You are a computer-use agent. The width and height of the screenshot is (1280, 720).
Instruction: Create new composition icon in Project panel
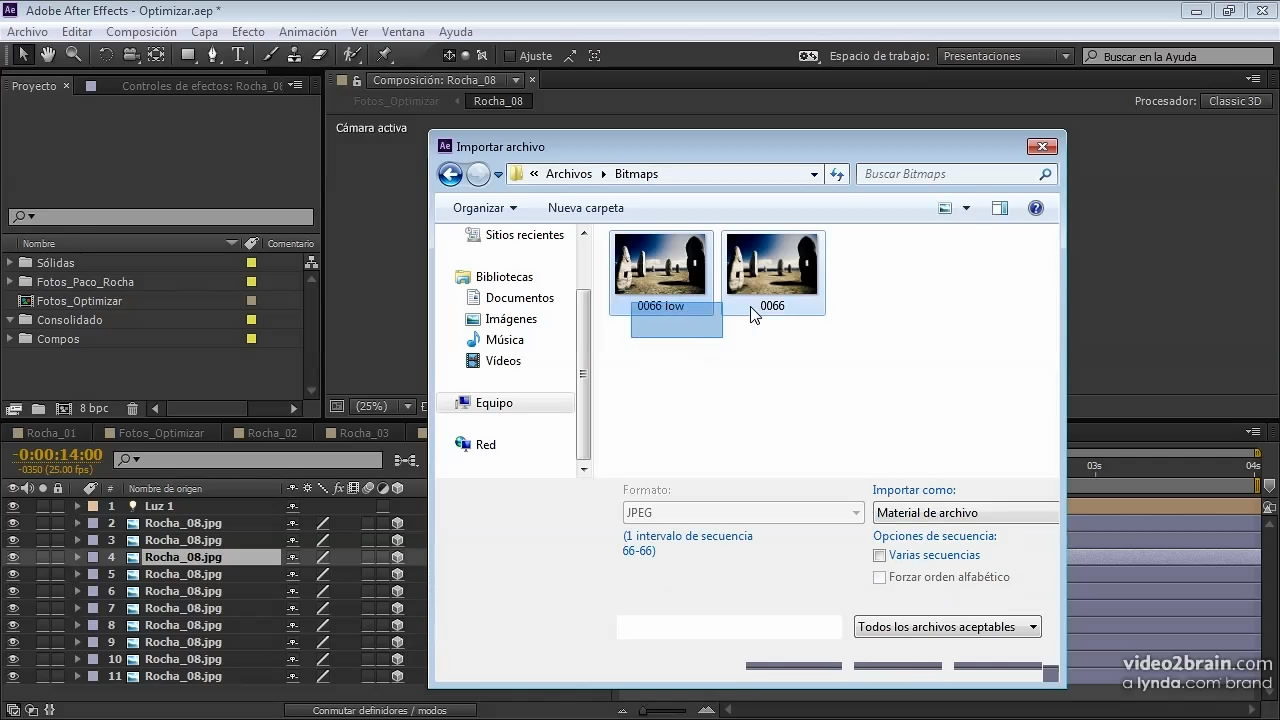(64, 408)
